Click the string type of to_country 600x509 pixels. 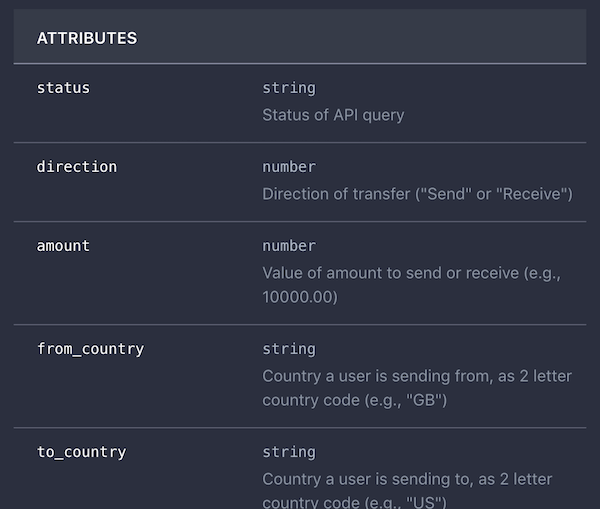click(289, 452)
